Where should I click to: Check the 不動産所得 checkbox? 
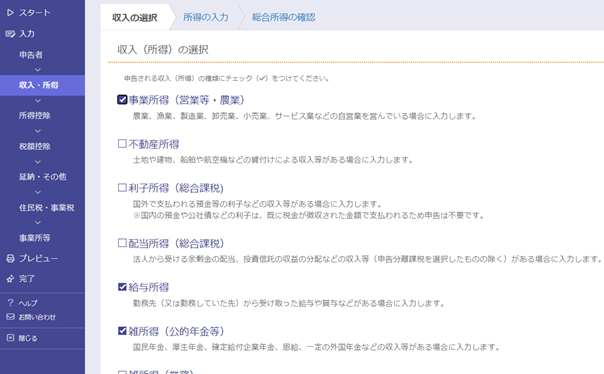tap(122, 144)
